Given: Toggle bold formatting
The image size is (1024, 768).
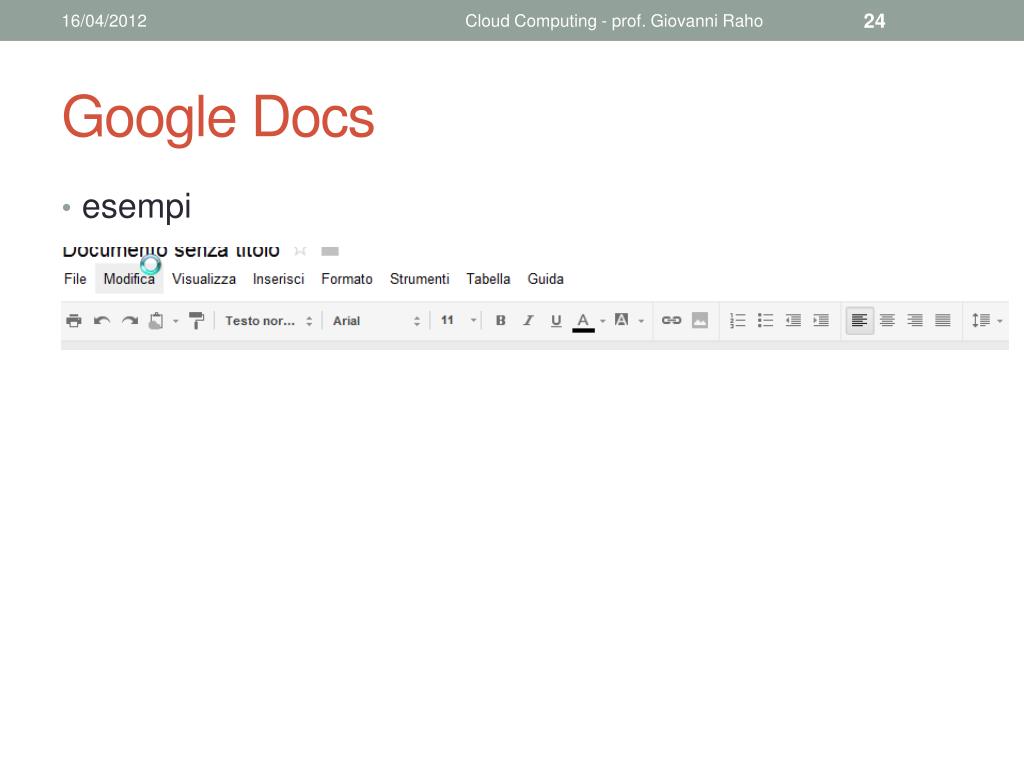Looking at the screenshot, I should click(x=501, y=321).
